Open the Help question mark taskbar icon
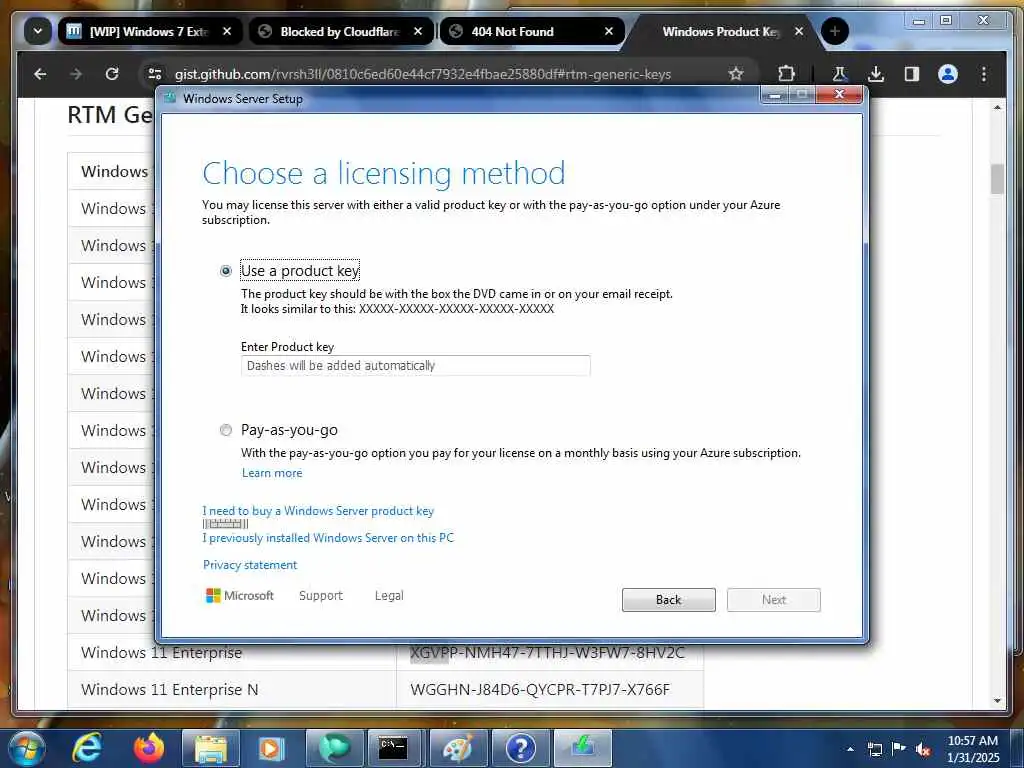The height and width of the screenshot is (768, 1024). pyautogui.click(x=520, y=748)
